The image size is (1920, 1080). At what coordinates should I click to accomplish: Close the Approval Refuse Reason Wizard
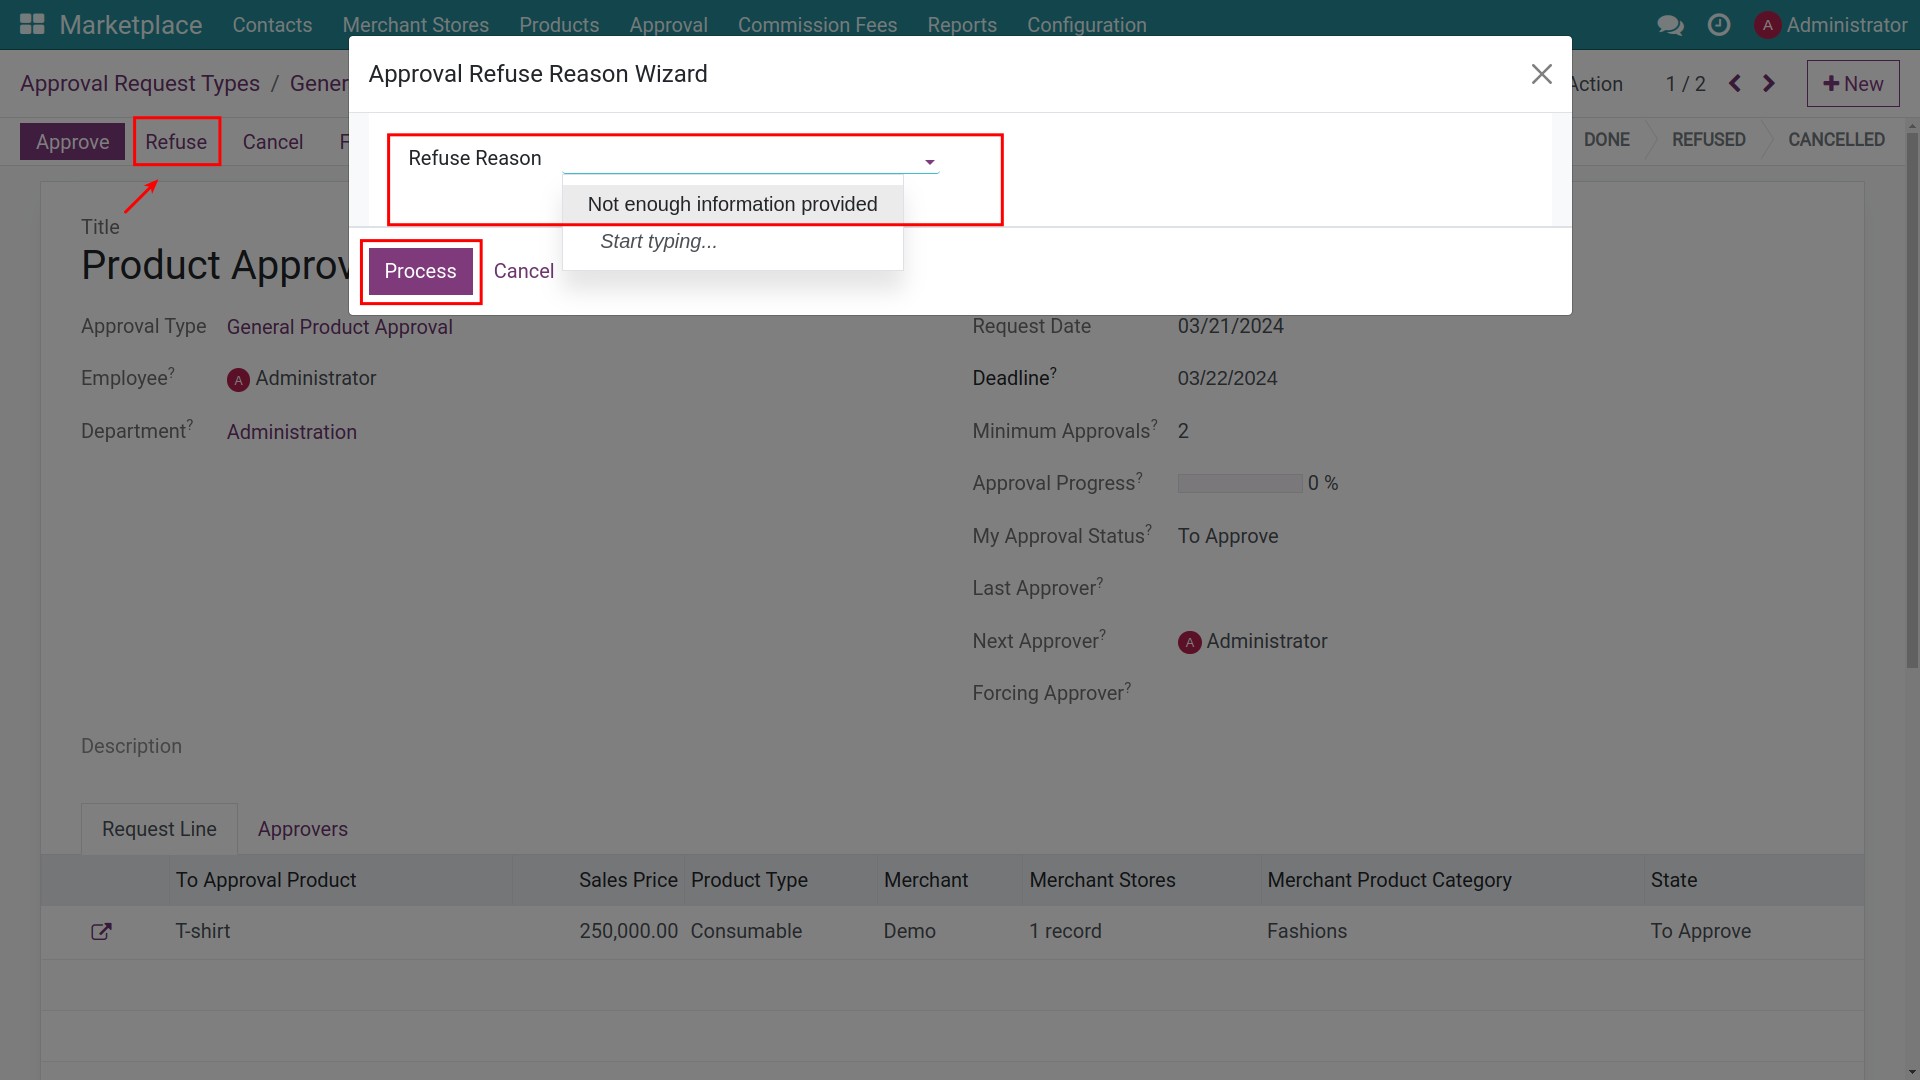pos(1541,74)
